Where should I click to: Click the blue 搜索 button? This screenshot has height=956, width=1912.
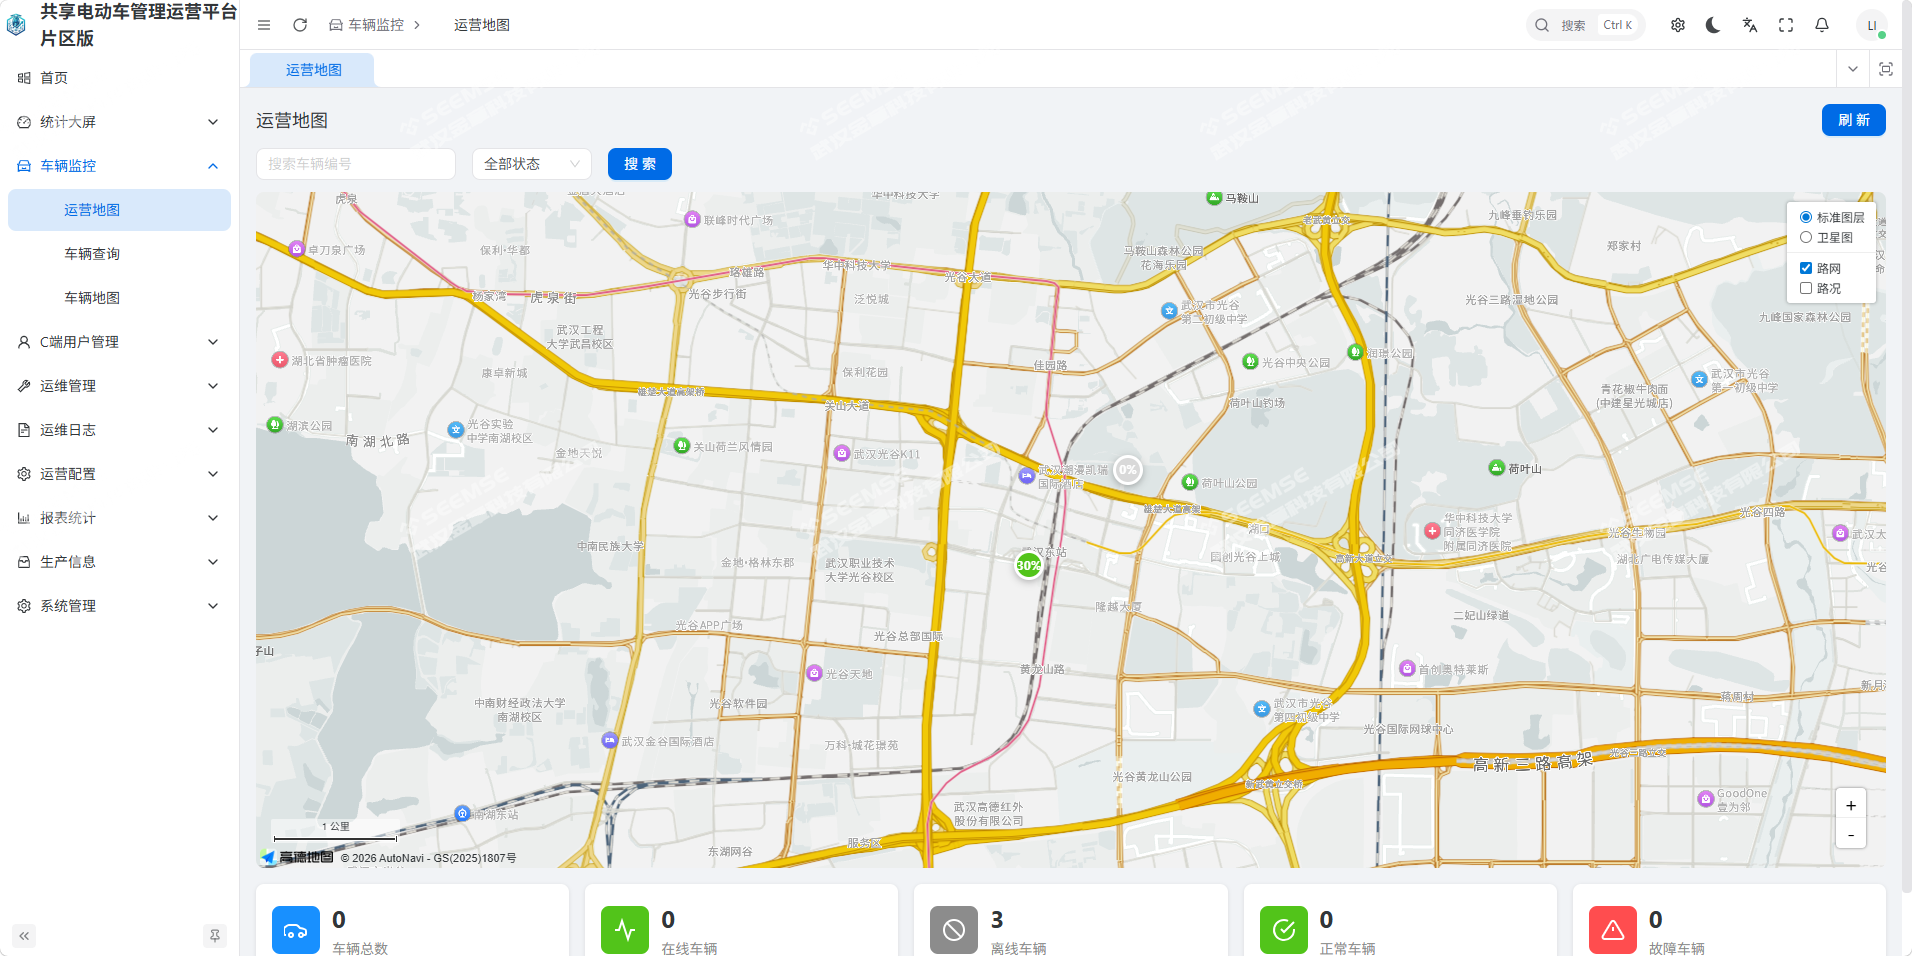[640, 164]
